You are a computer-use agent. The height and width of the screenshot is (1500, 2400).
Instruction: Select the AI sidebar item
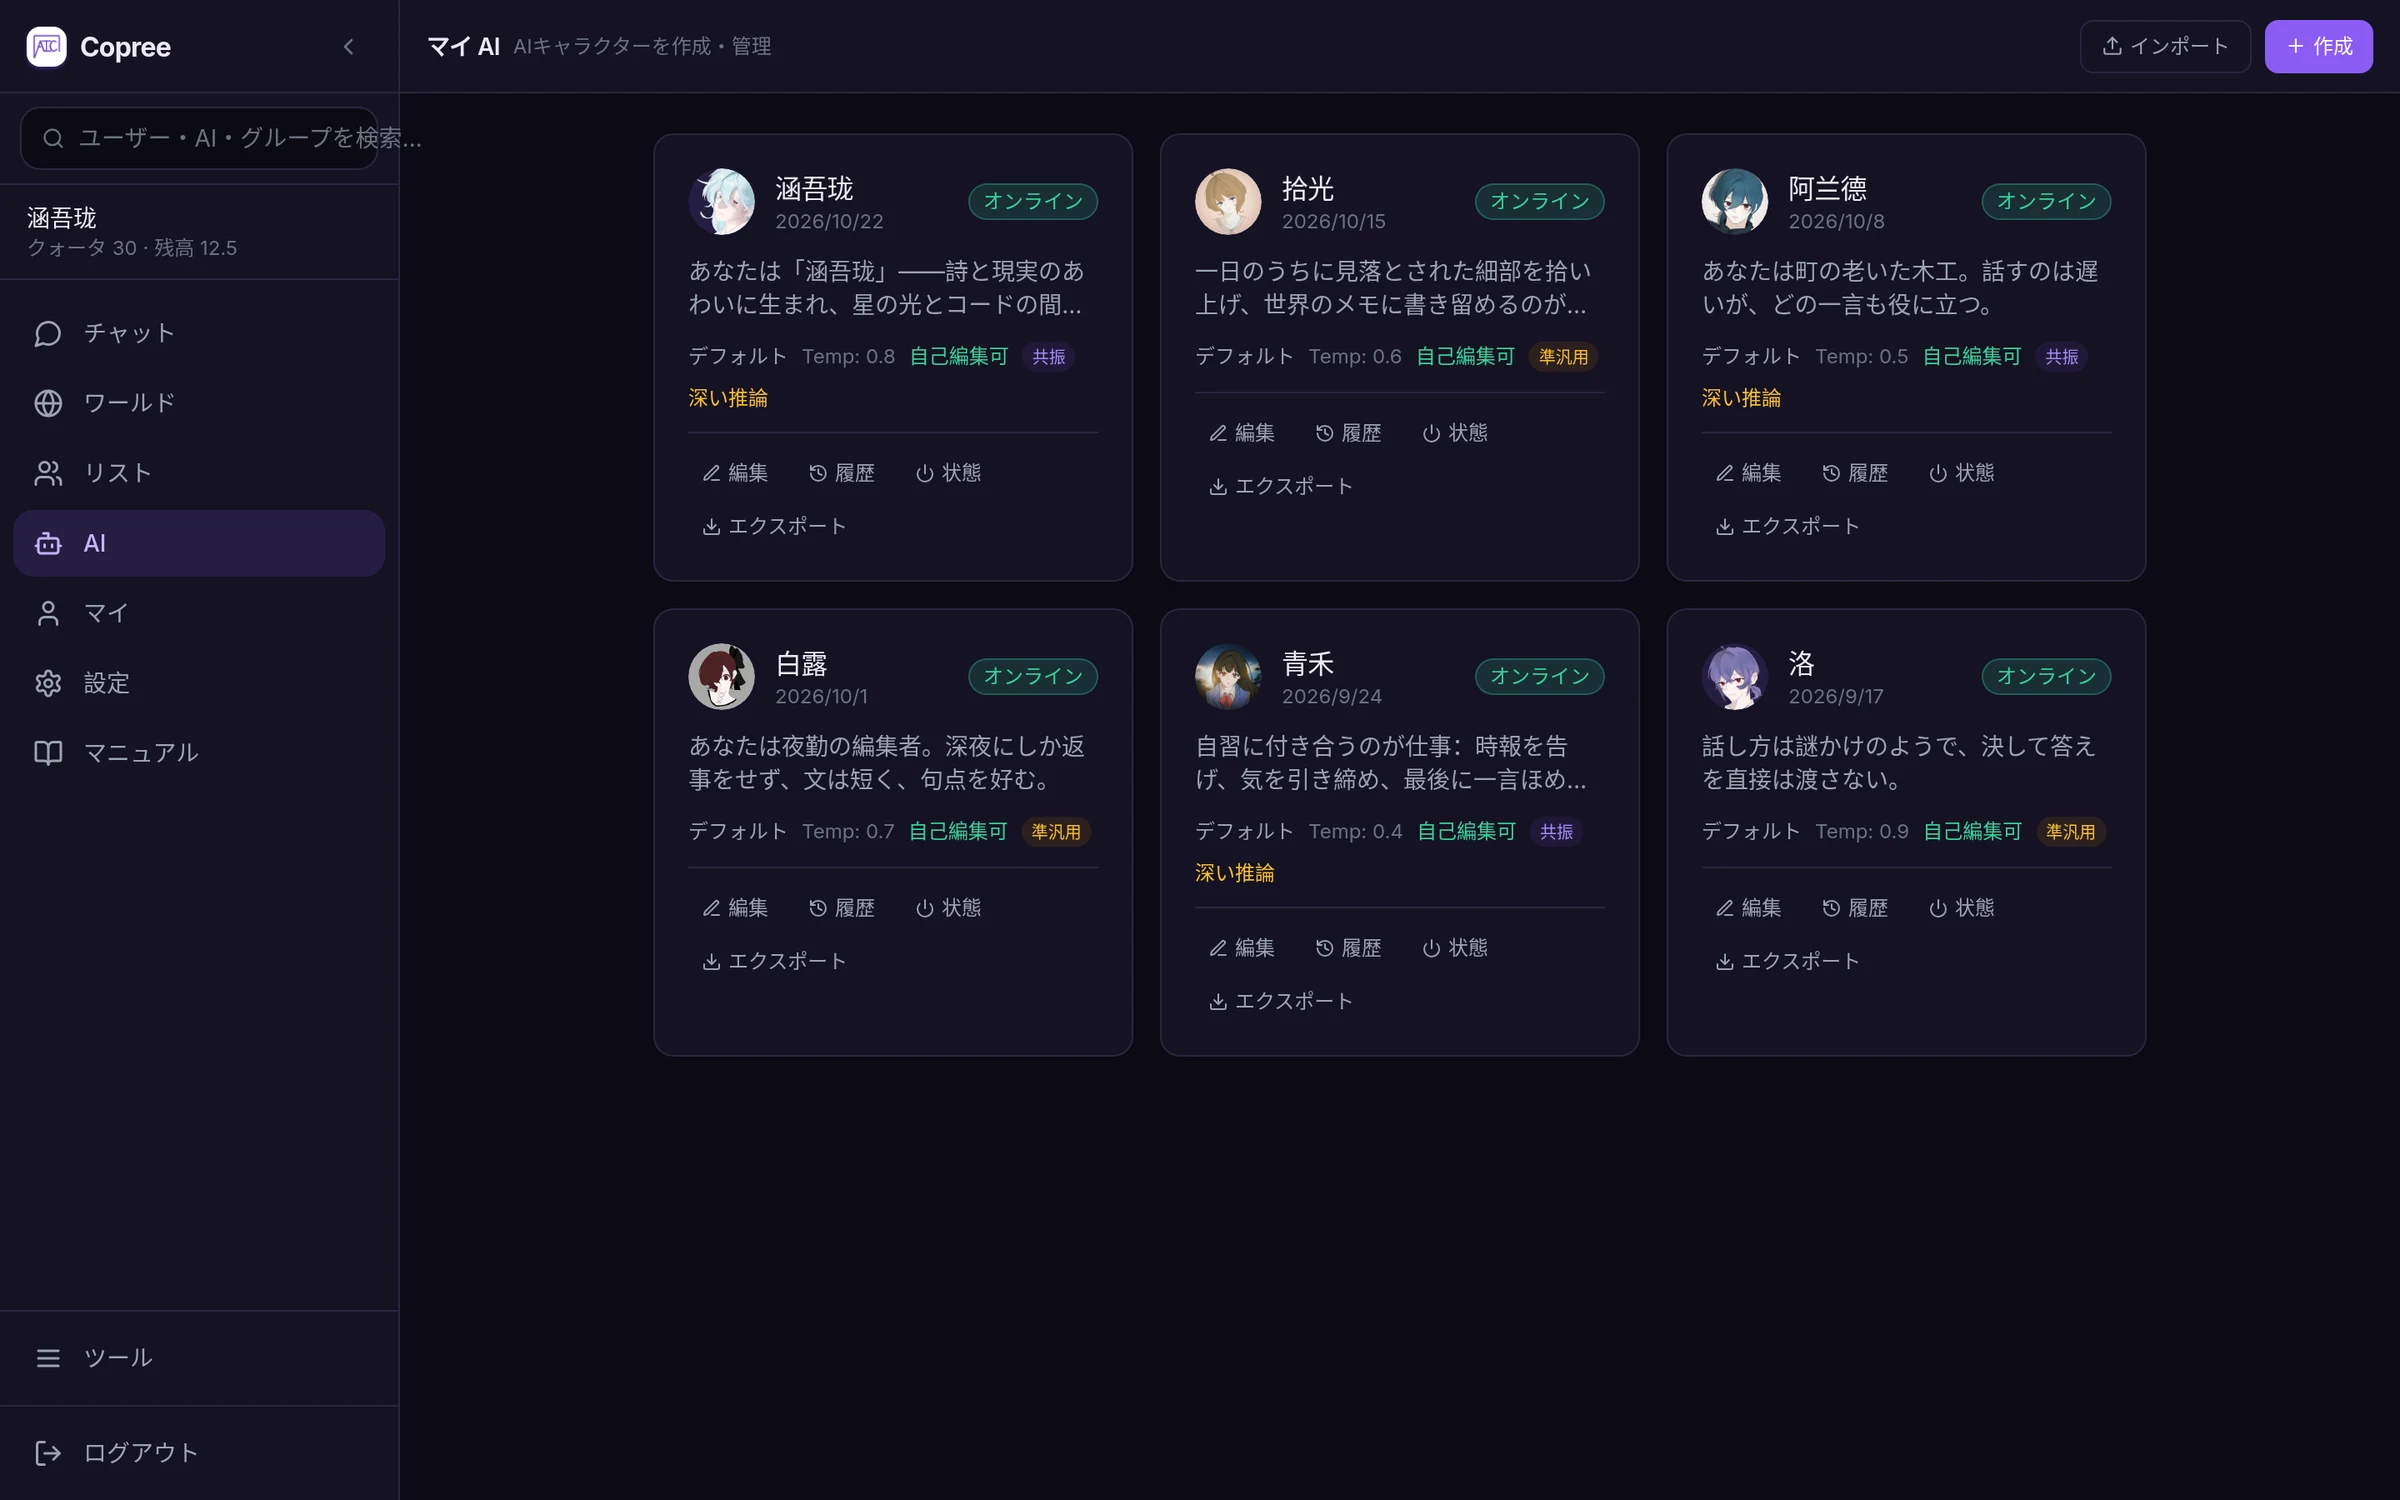coord(199,543)
